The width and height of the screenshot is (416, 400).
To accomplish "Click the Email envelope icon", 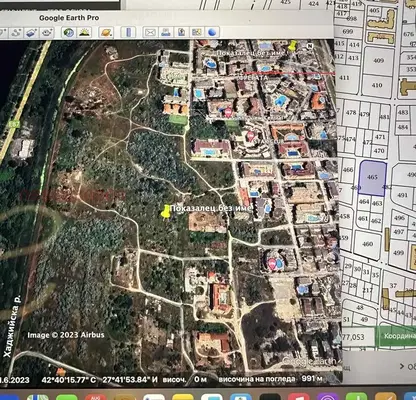I will click(150, 32).
